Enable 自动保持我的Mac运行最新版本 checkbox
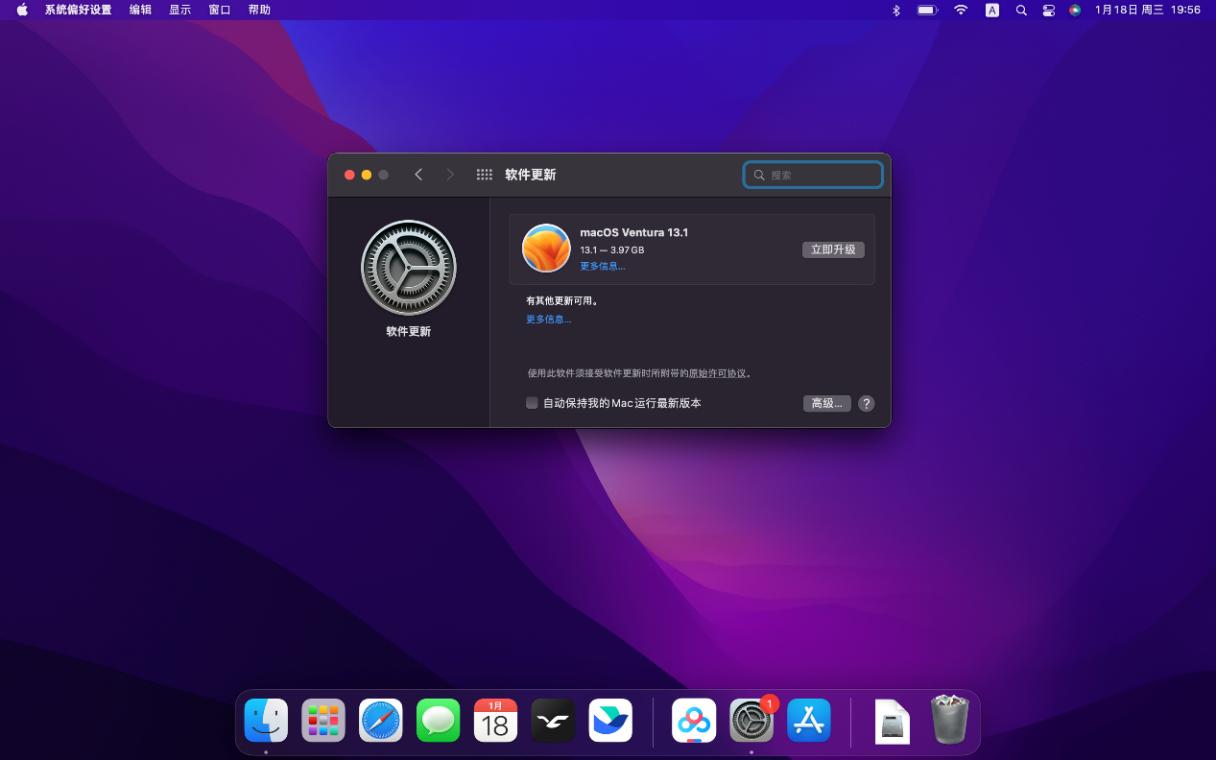Viewport: 1216px width, 760px height. tap(532, 403)
